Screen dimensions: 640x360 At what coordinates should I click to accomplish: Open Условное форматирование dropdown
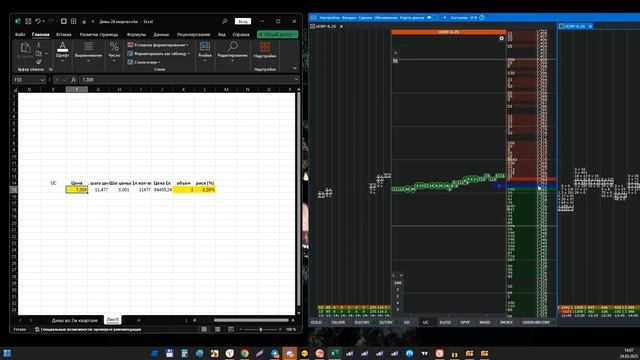pos(158,45)
